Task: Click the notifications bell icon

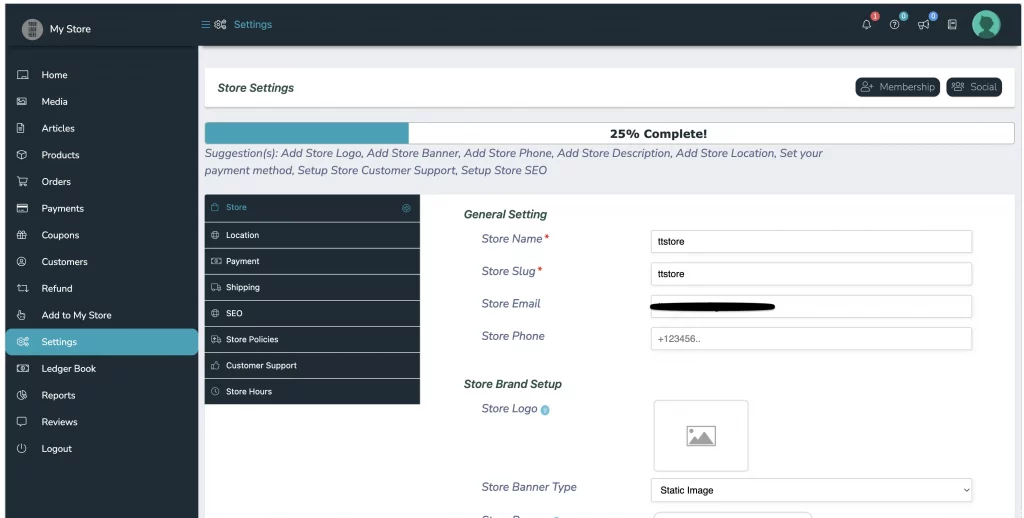Action: point(866,25)
